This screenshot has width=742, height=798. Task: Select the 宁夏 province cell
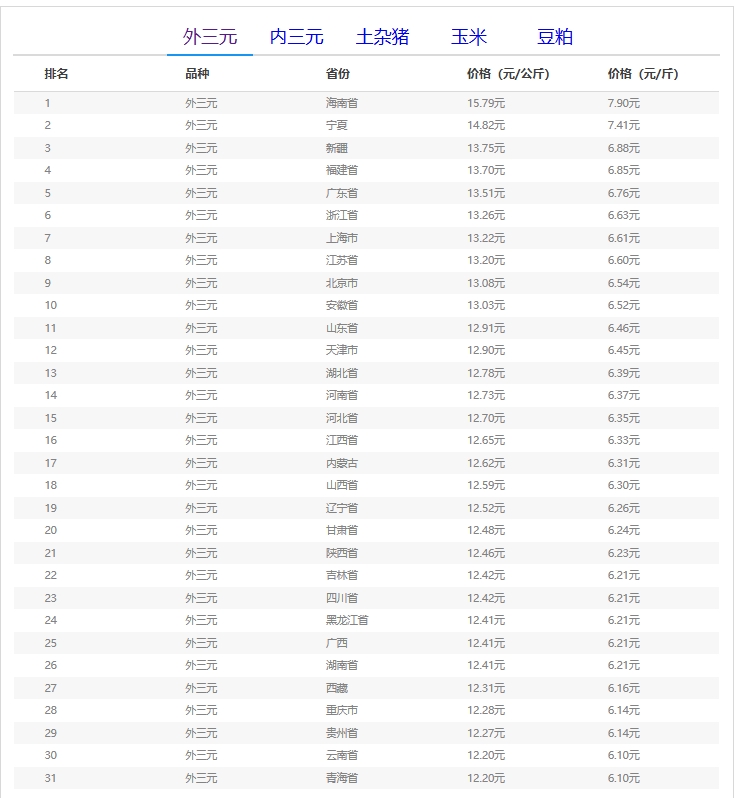pos(337,125)
